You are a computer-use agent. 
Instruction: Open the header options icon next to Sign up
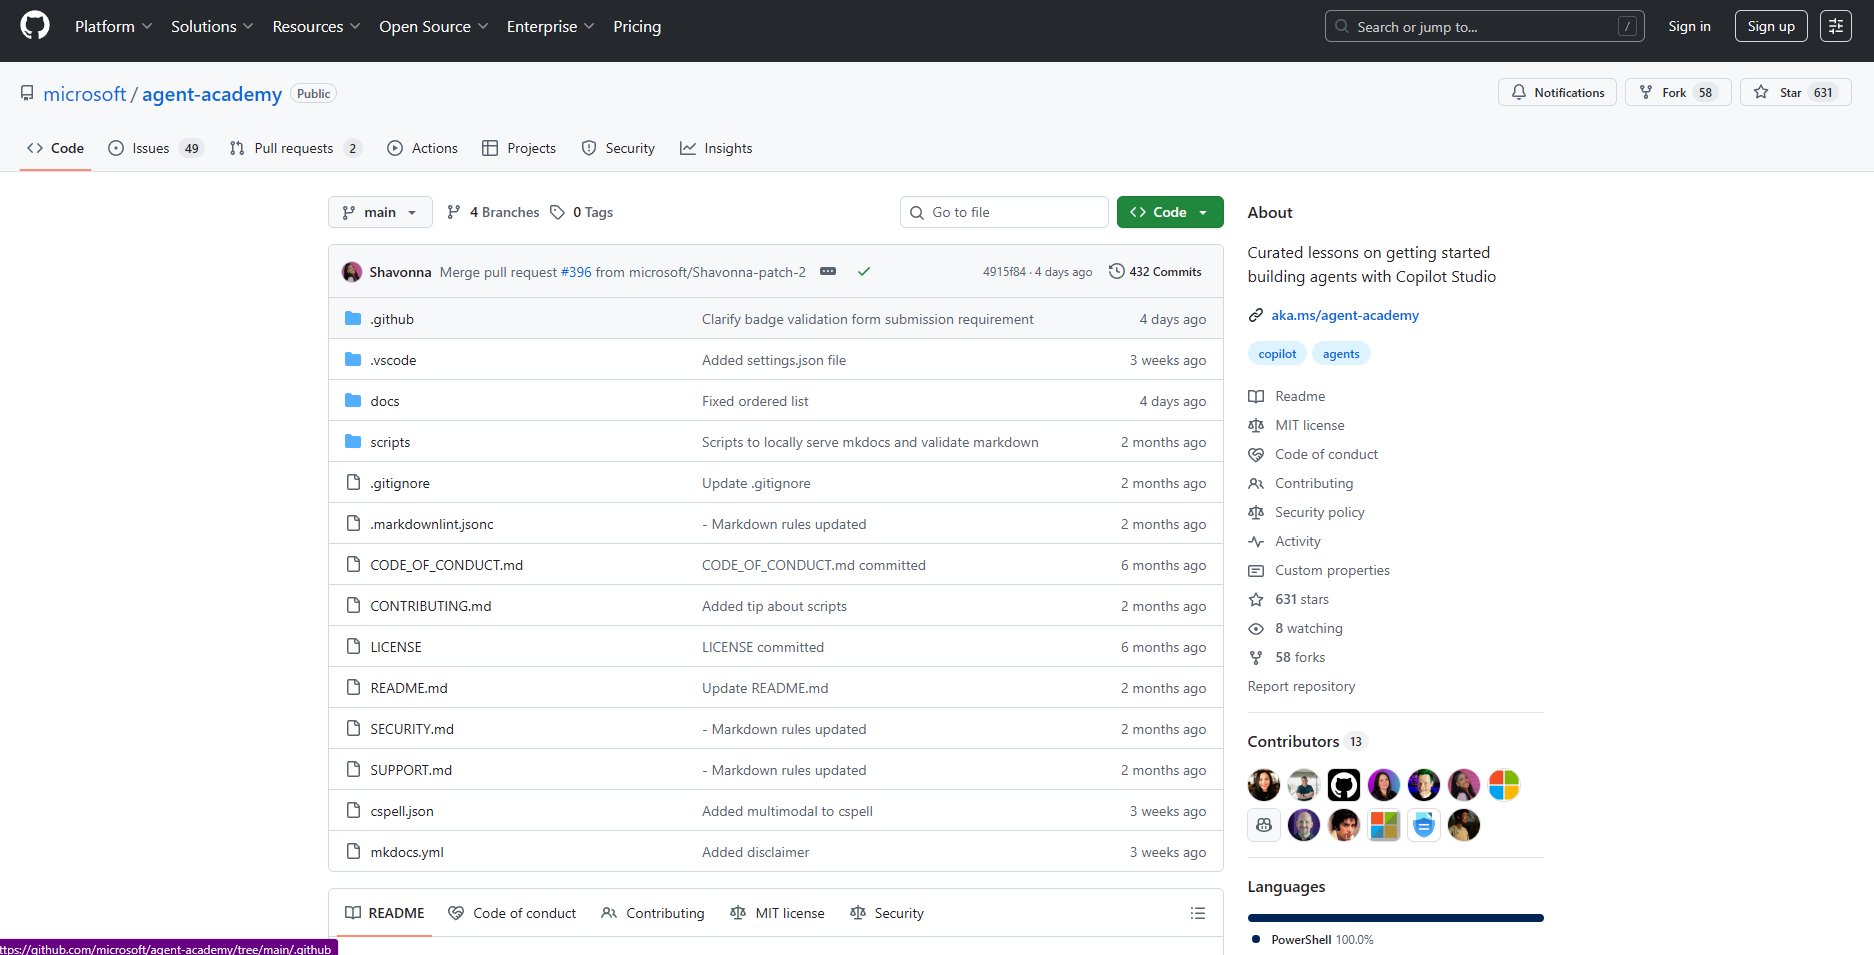point(1836,26)
